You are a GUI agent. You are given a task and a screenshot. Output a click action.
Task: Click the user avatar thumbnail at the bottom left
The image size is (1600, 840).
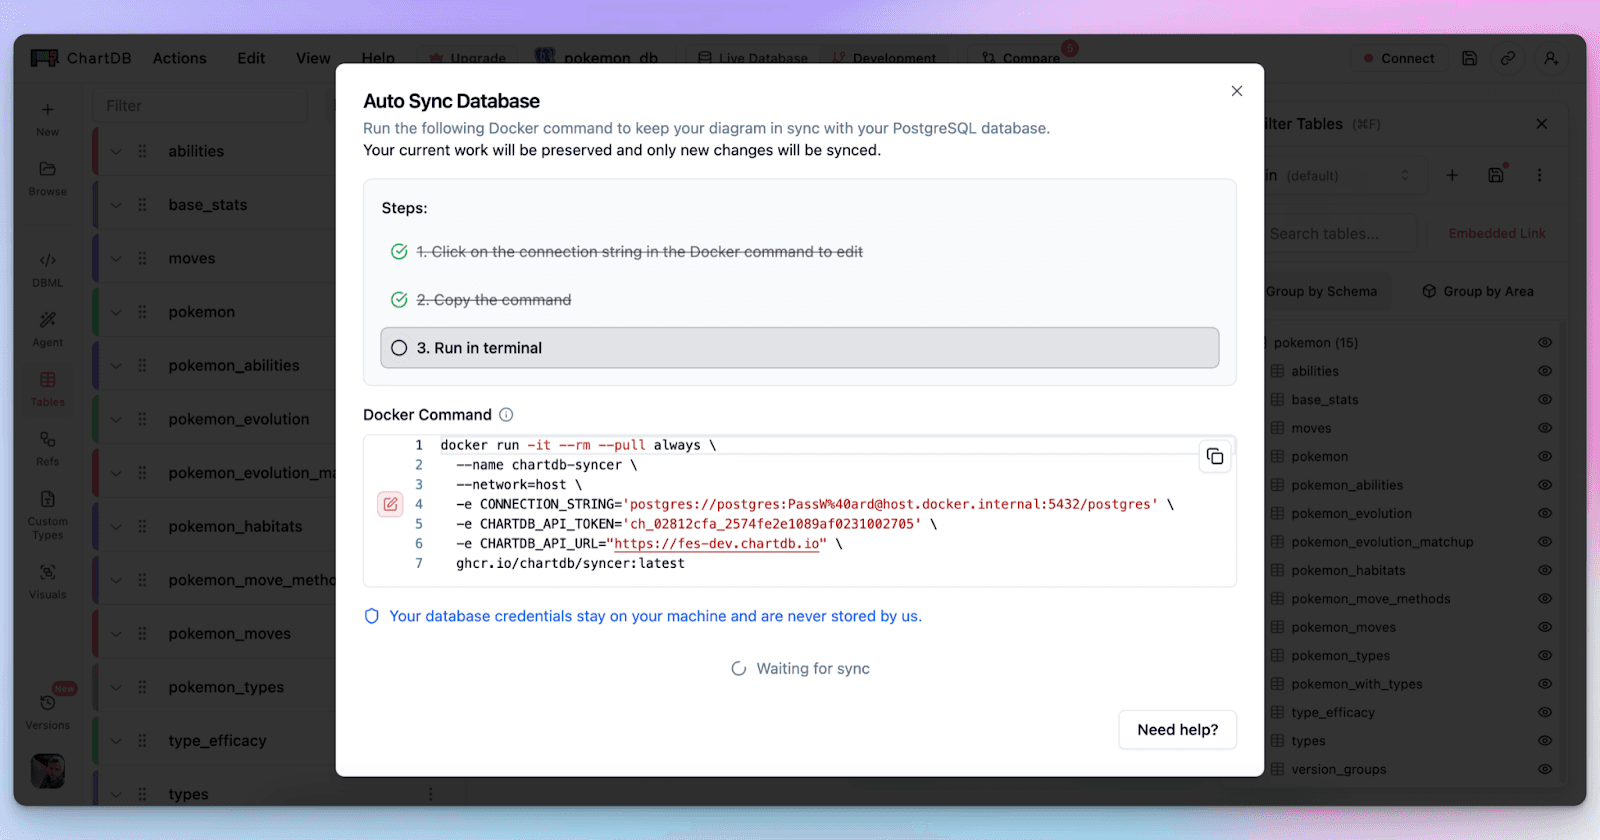coord(48,771)
